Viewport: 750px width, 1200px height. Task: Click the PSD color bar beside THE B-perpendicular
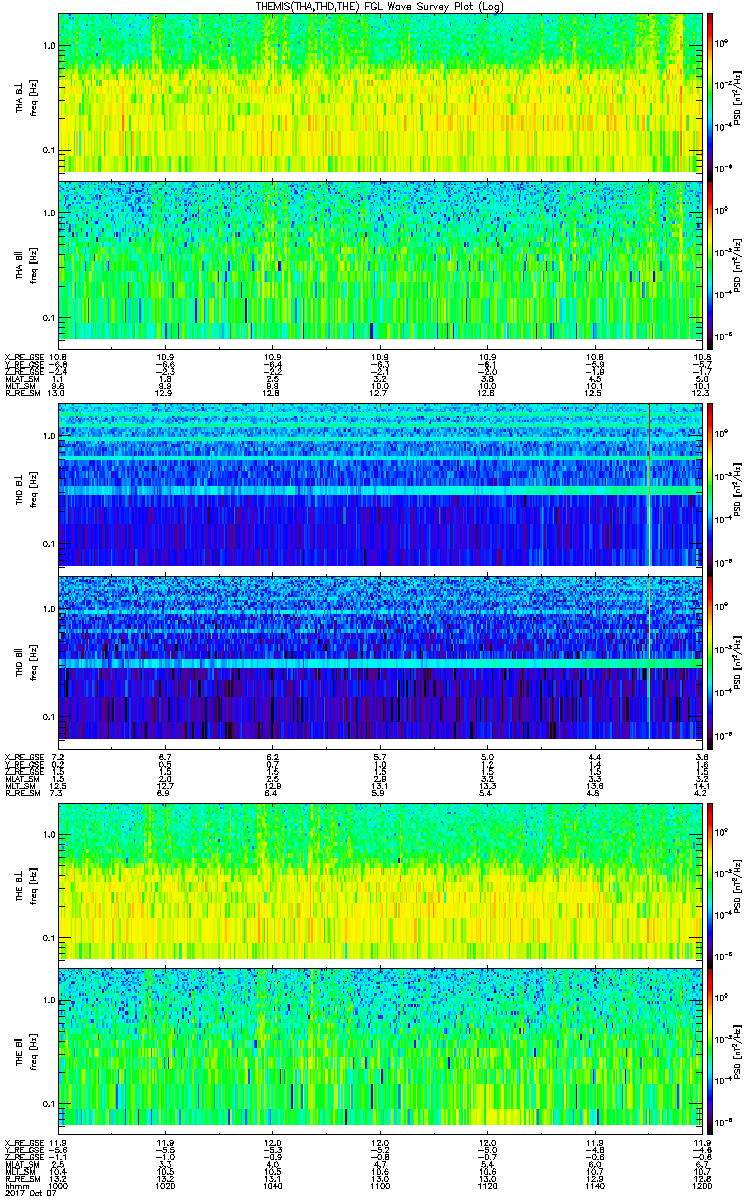point(710,880)
